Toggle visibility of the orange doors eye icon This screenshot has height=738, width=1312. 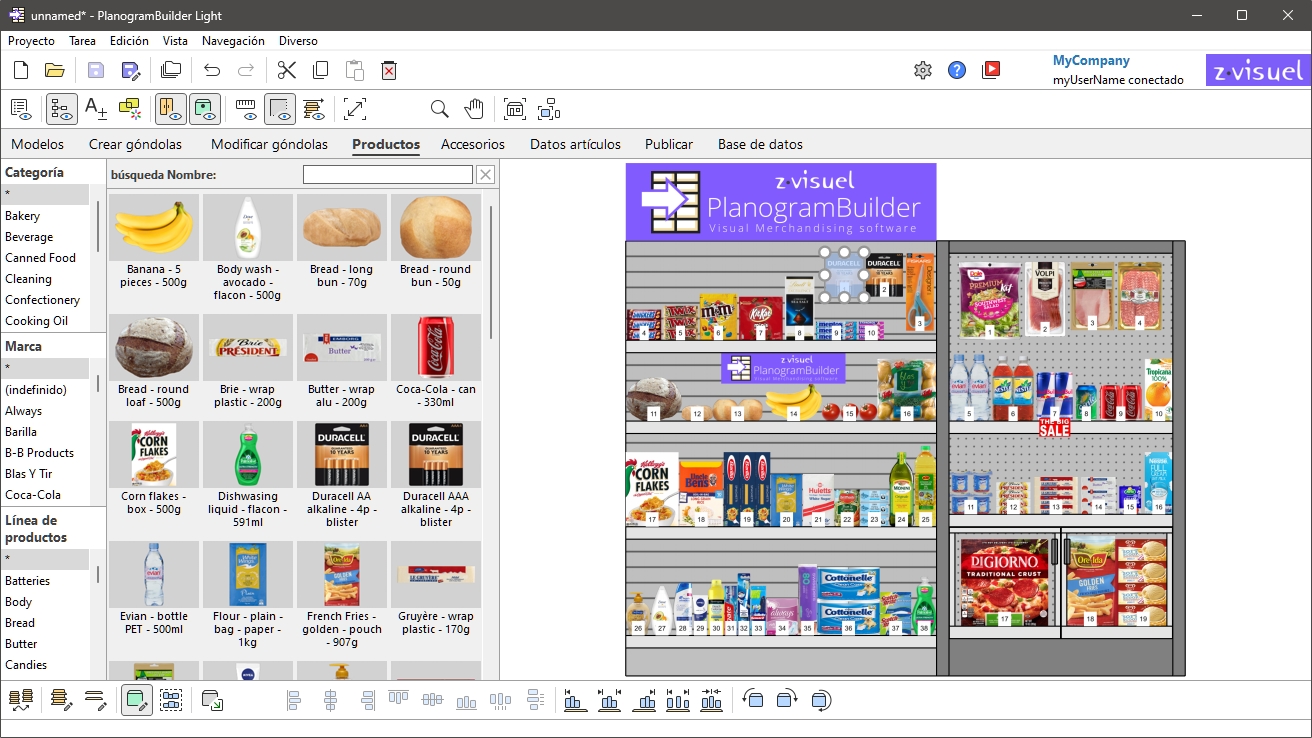(x=171, y=108)
